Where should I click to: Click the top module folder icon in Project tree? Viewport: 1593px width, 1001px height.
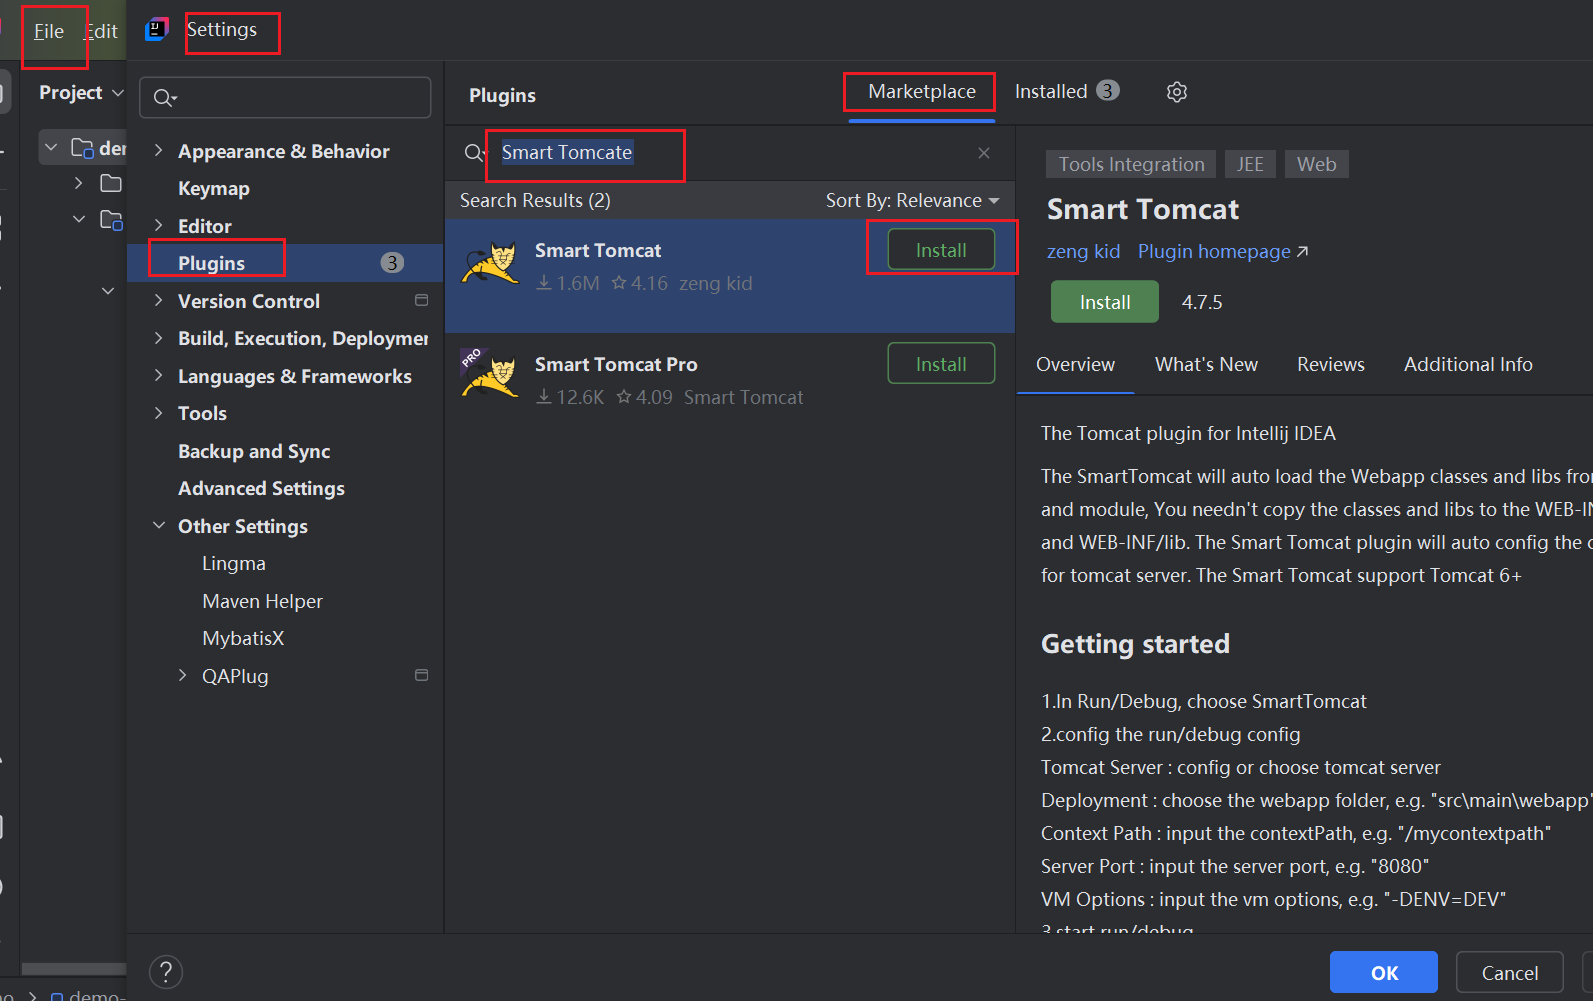[x=83, y=148]
